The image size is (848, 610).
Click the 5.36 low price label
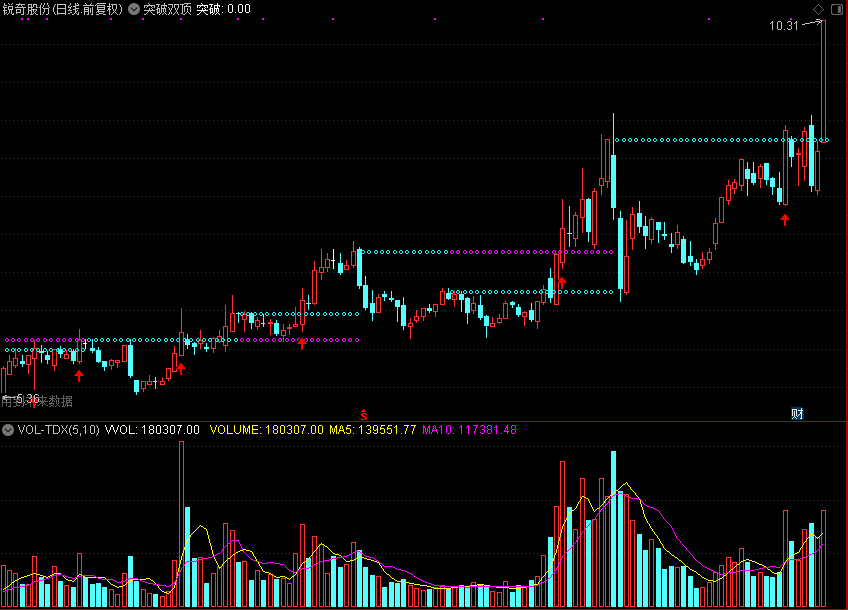27,399
